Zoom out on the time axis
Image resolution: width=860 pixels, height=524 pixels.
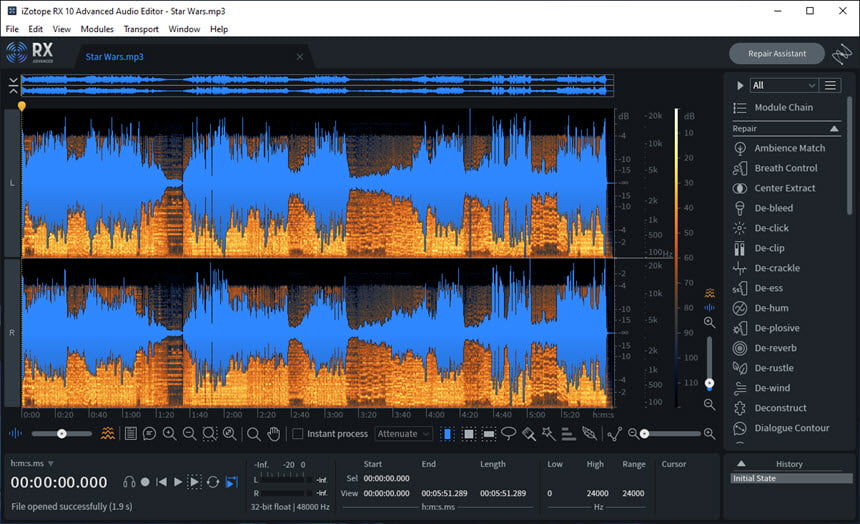click(x=190, y=434)
